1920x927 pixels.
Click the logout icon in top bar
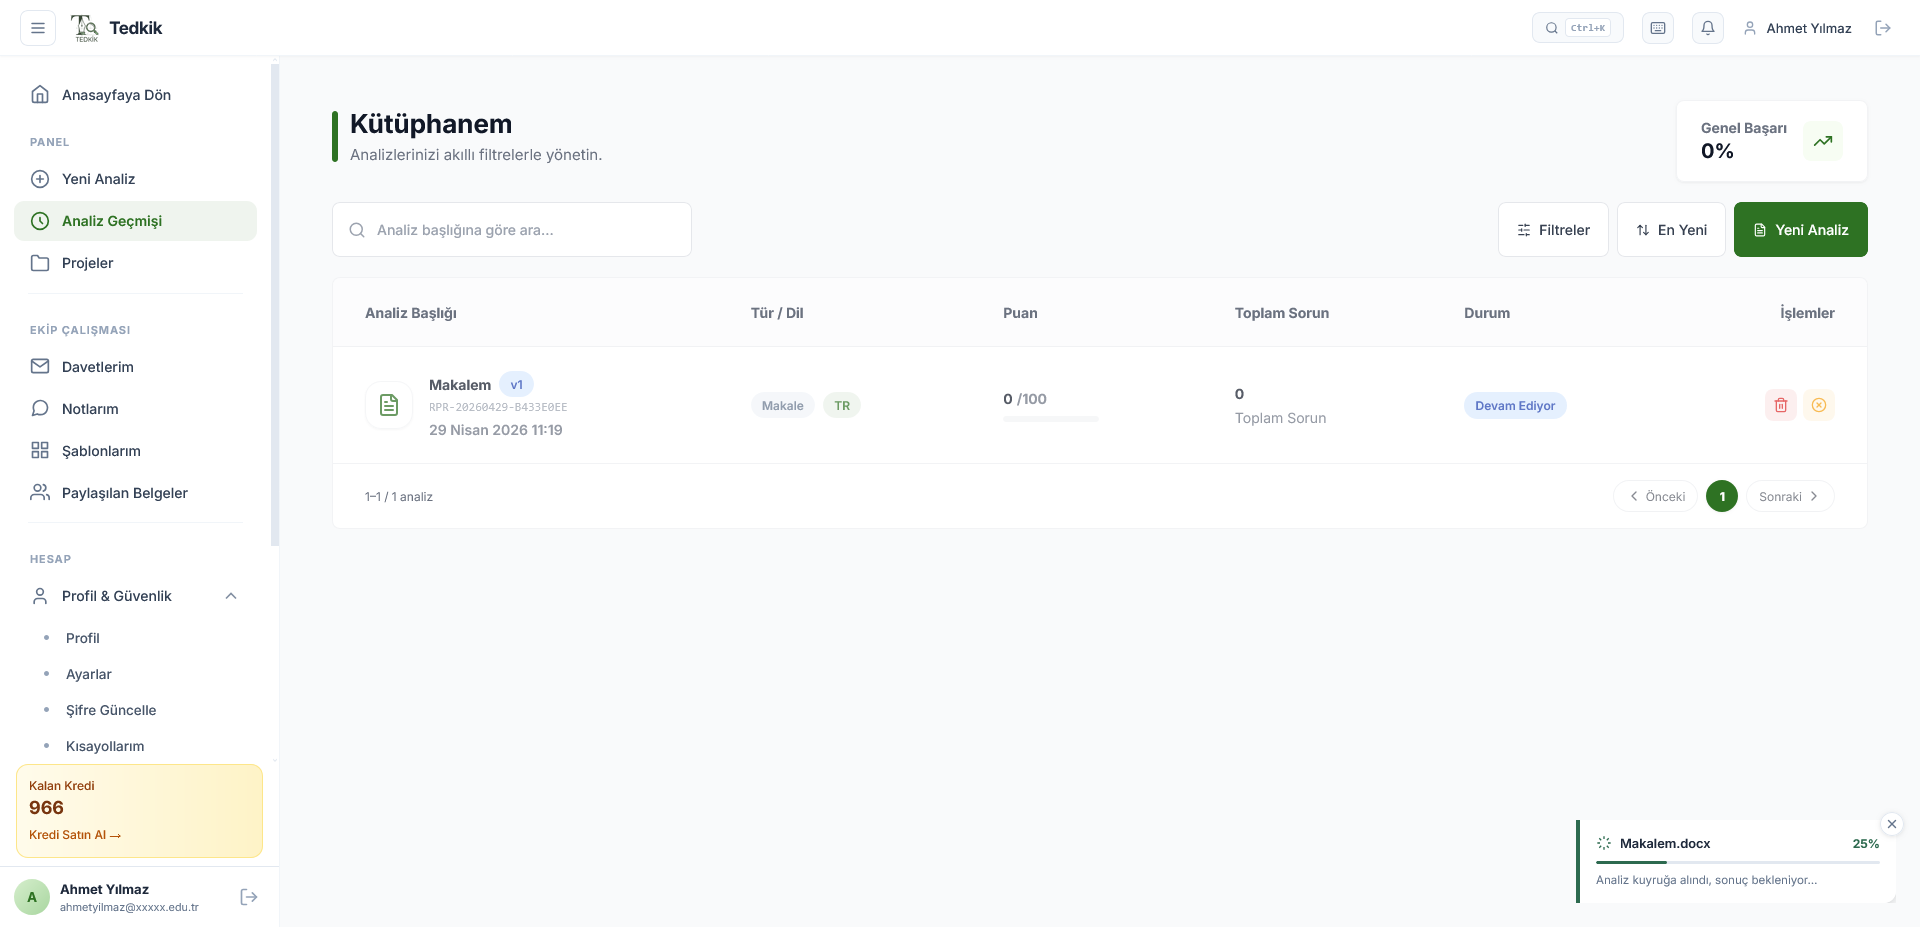point(1883,28)
